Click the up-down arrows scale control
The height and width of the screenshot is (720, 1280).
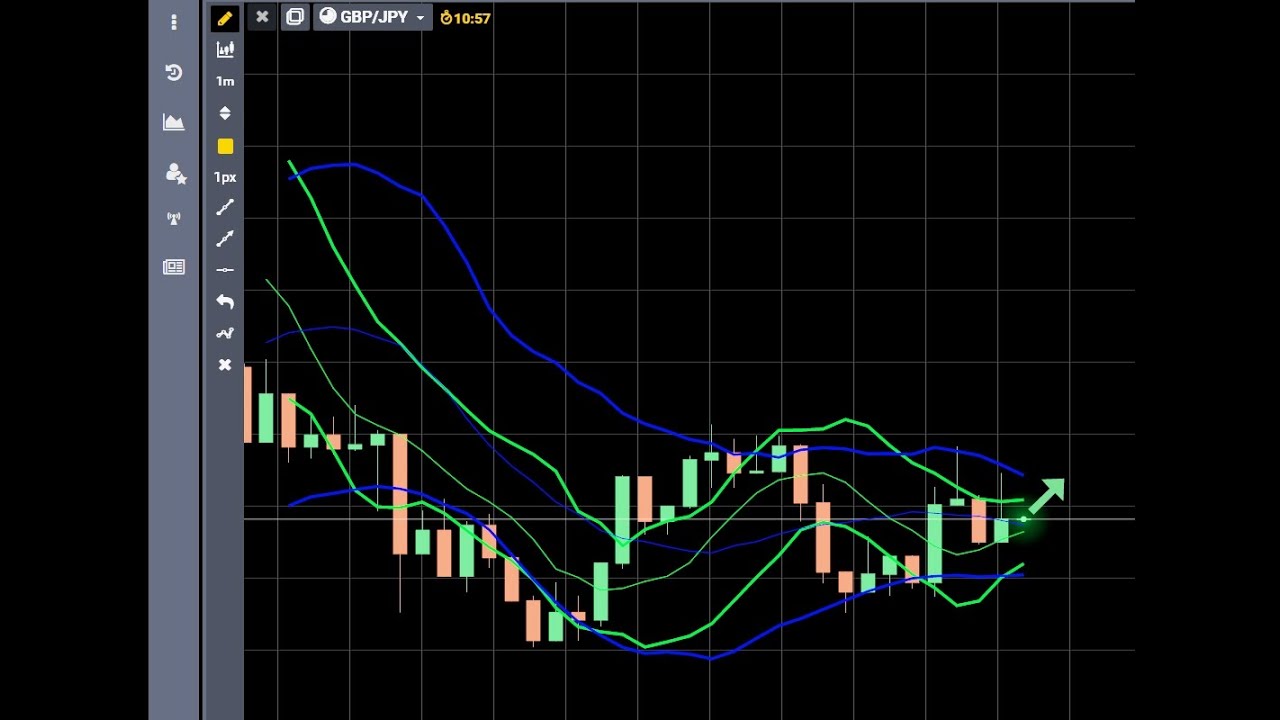[x=225, y=113]
